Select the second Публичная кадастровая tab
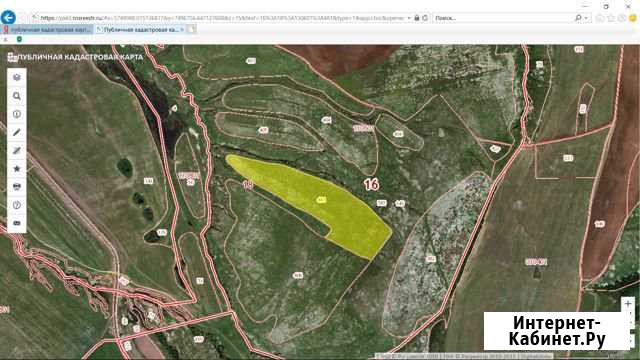This screenshot has height=360, width=640. [138, 30]
